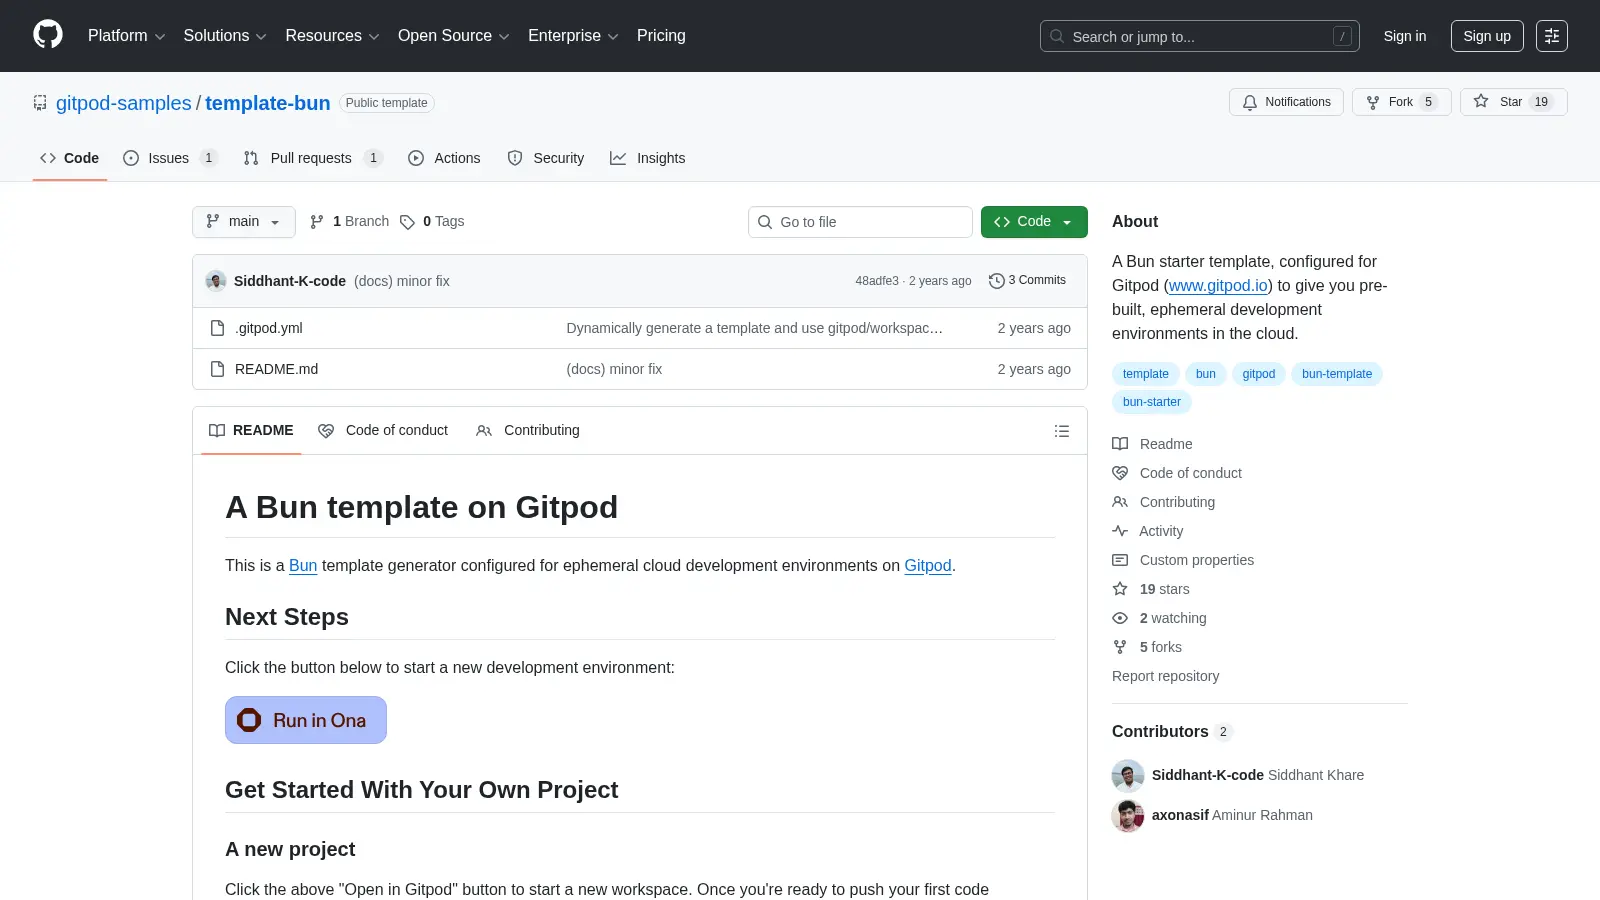This screenshot has height=900, width=1600.
Task: Focus the Go to file search field
Action: pos(860,222)
